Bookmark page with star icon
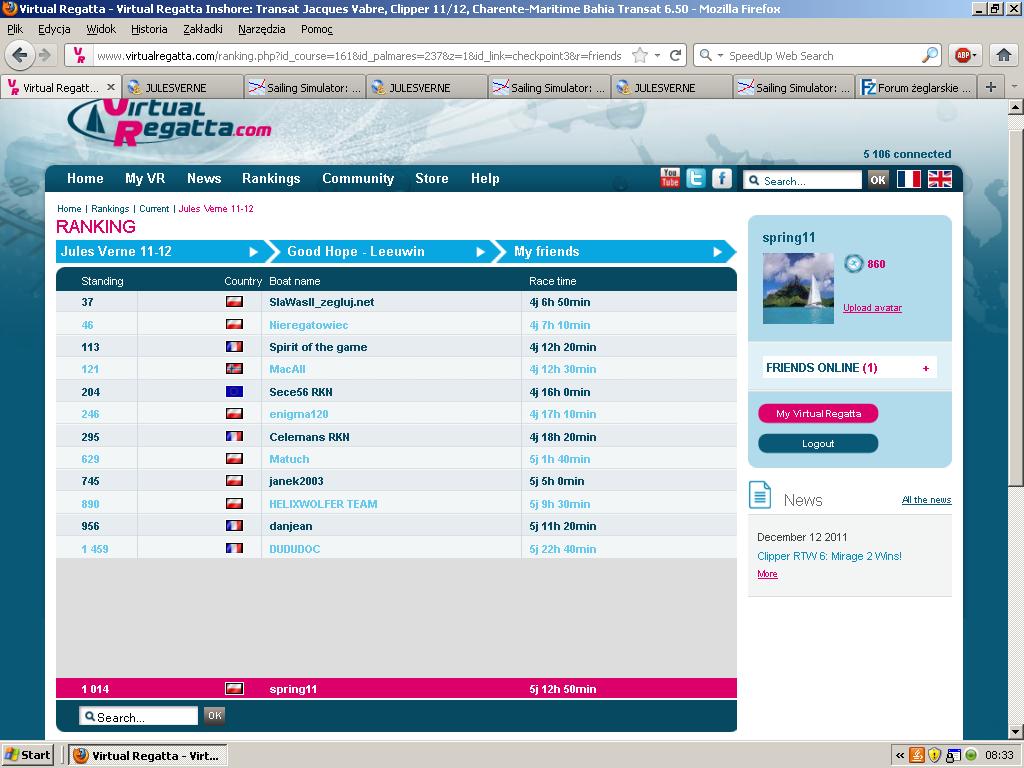The image size is (1024, 768). tap(640, 56)
